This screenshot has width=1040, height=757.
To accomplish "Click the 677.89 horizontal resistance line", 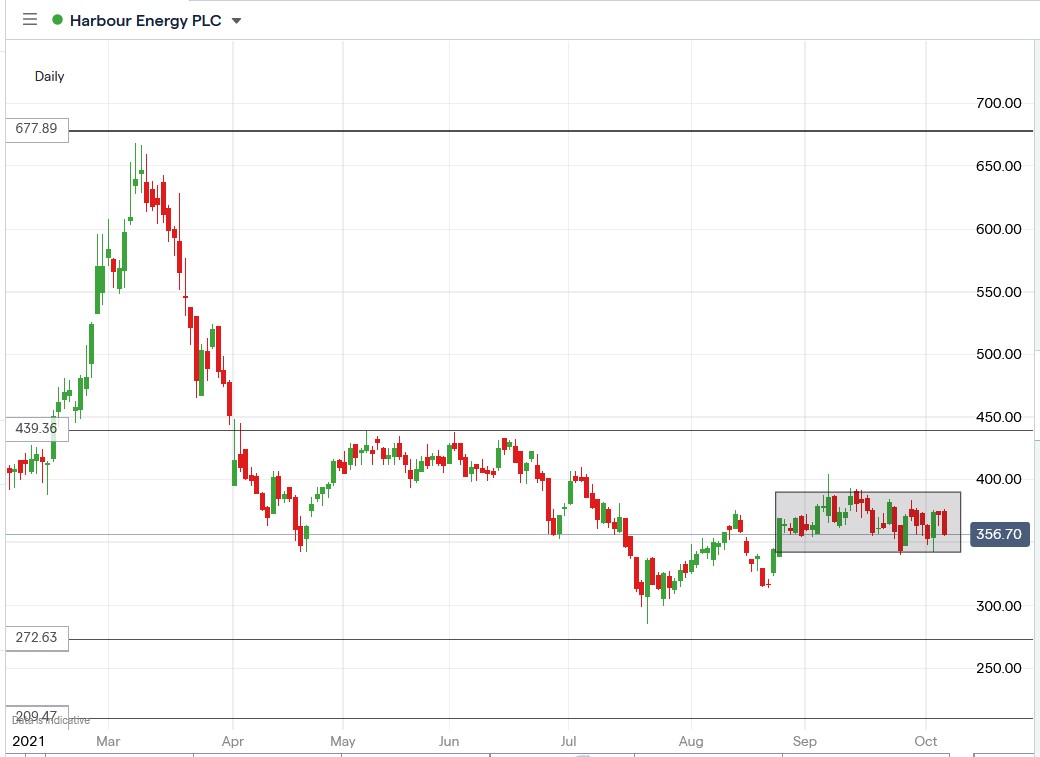I will point(500,130).
